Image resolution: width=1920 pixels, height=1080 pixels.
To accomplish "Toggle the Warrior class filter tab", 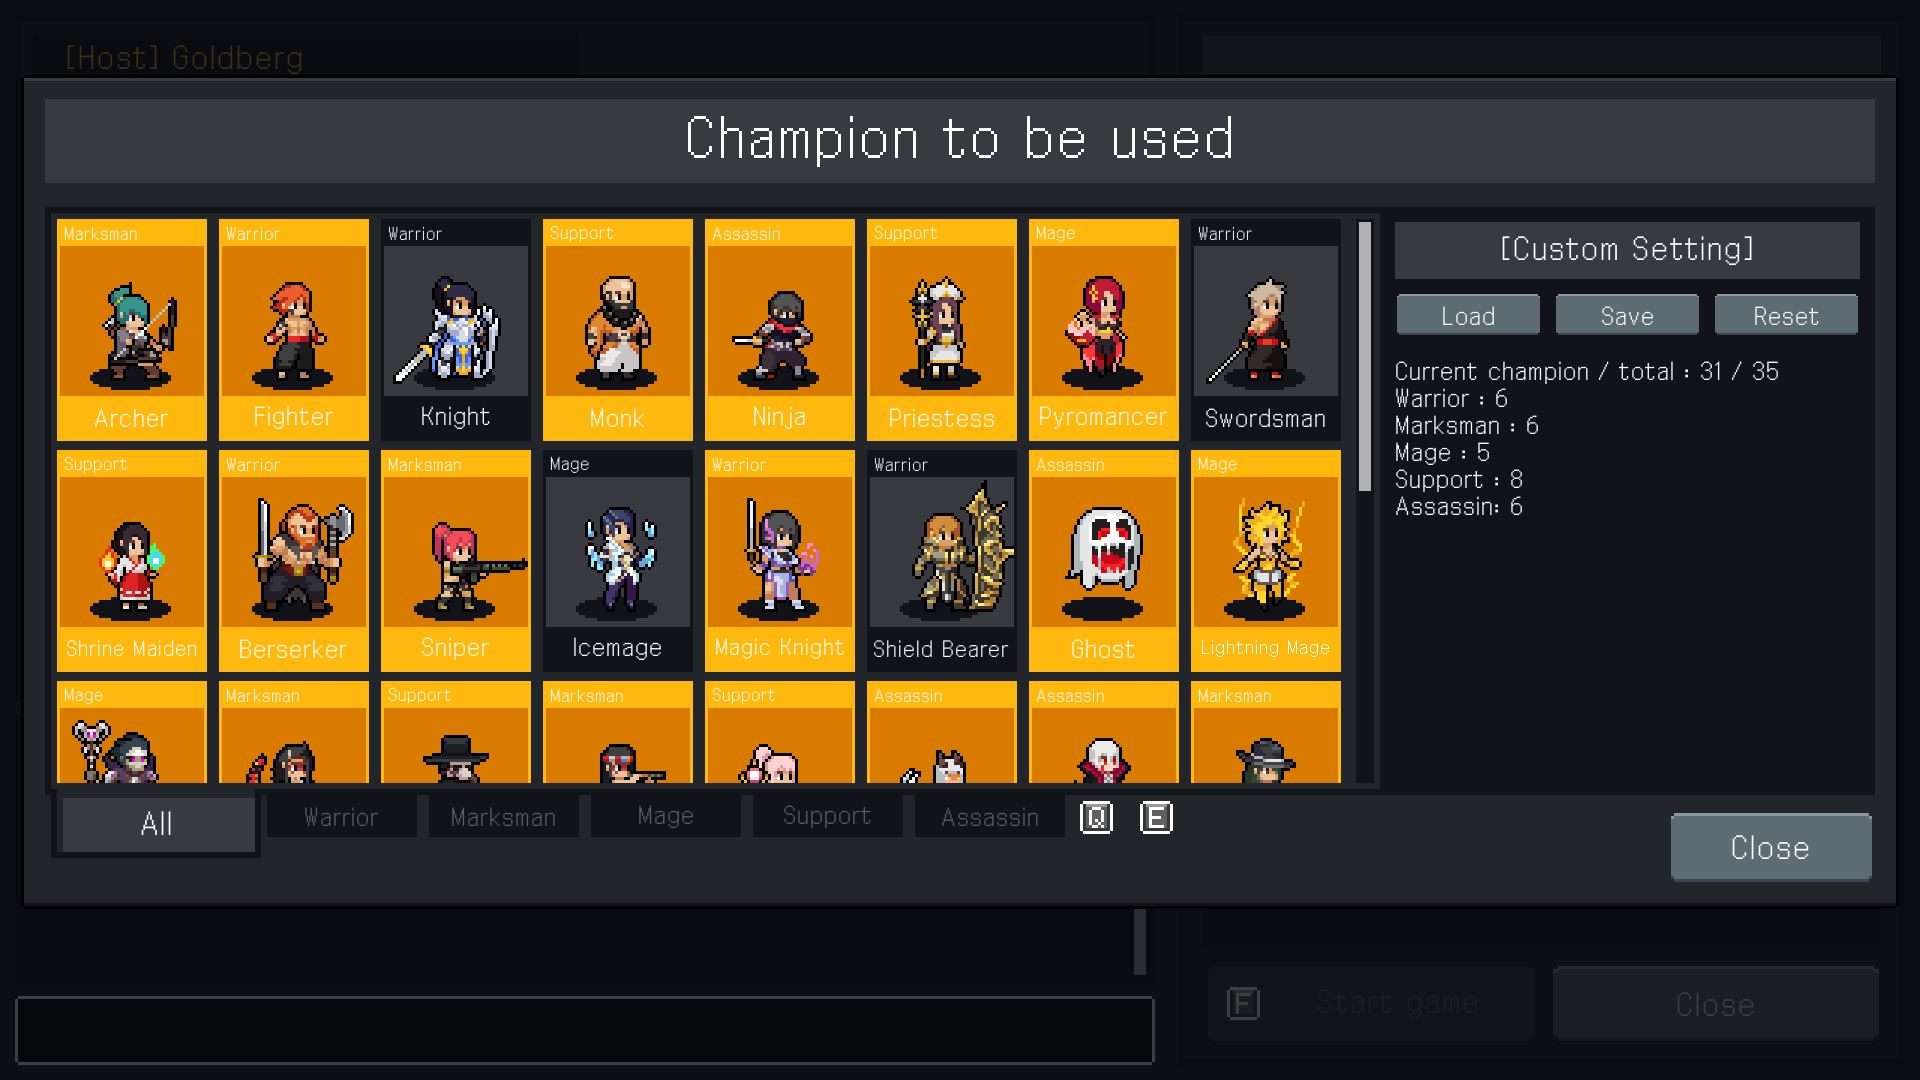I will pos(338,818).
